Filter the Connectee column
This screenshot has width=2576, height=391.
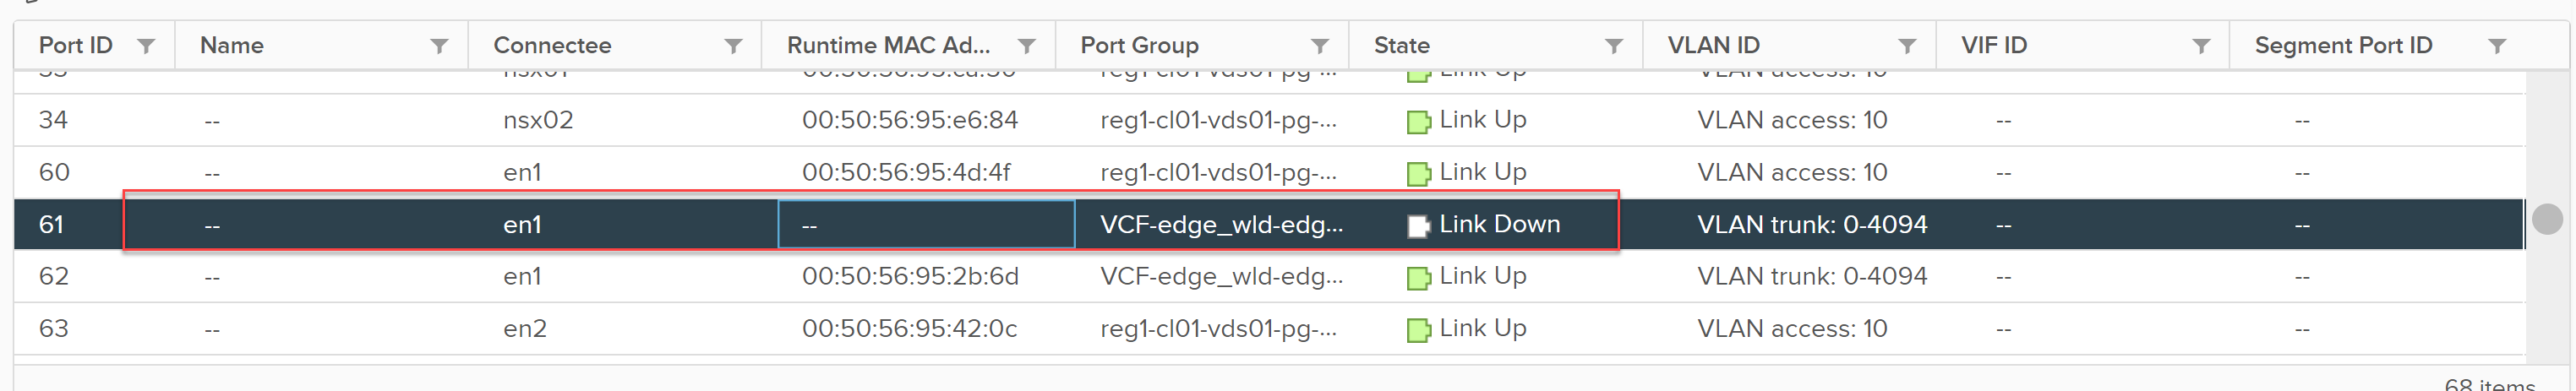pos(733,46)
